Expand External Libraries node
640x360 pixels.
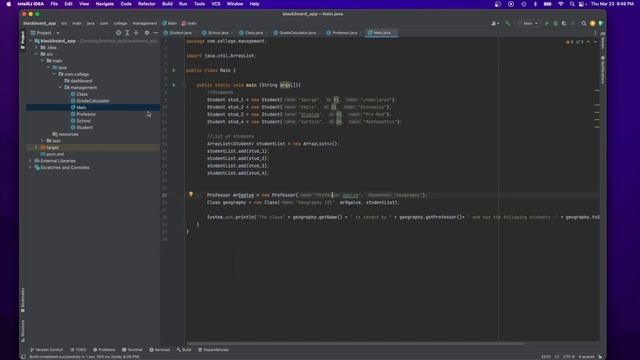pos(31,160)
